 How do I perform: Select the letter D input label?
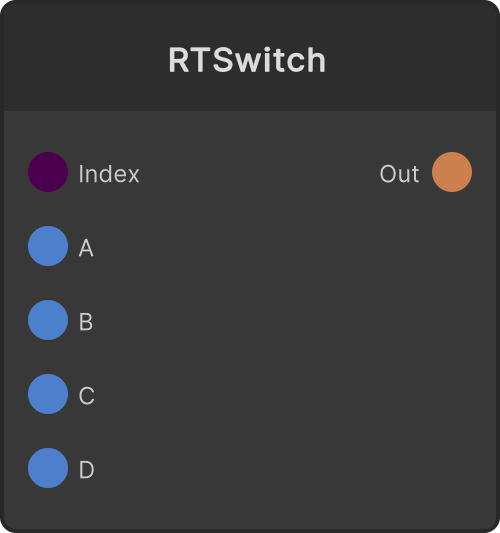(86, 470)
